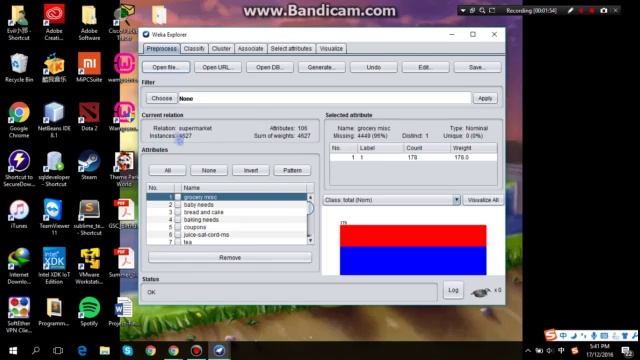Launch Dota 2 desktop shortcut
Viewport: 640px width, 360px height.
(x=89, y=113)
